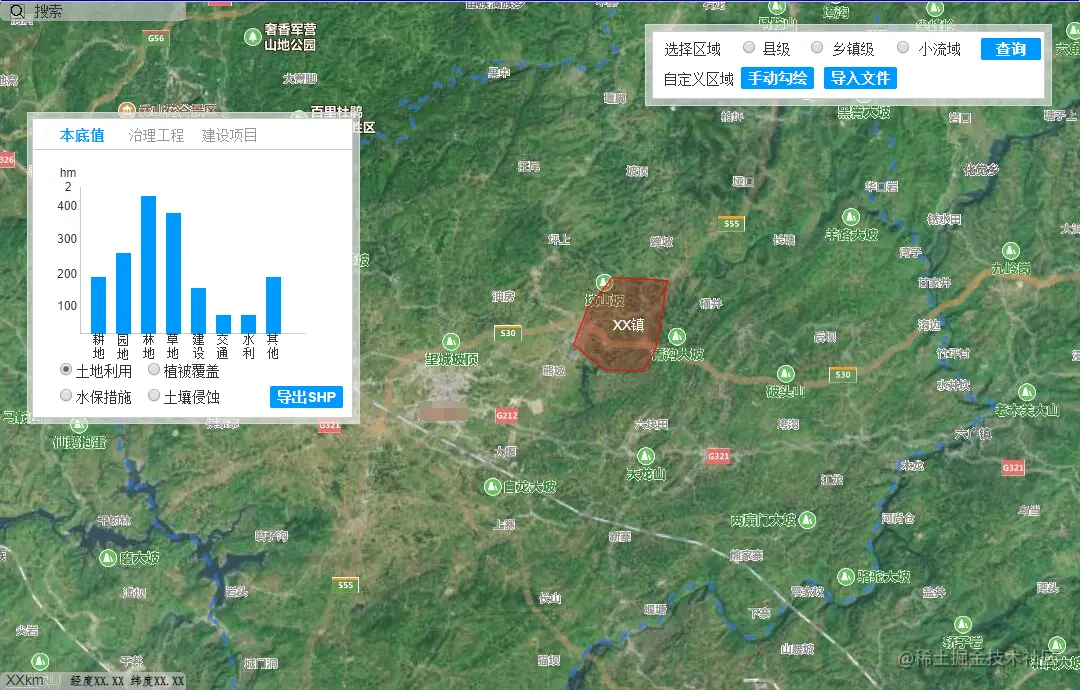The height and width of the screenshot is (690, 1080).
Task: Click the 骆驼大坡 mountain marker icon
Action: tap(846, 576)
